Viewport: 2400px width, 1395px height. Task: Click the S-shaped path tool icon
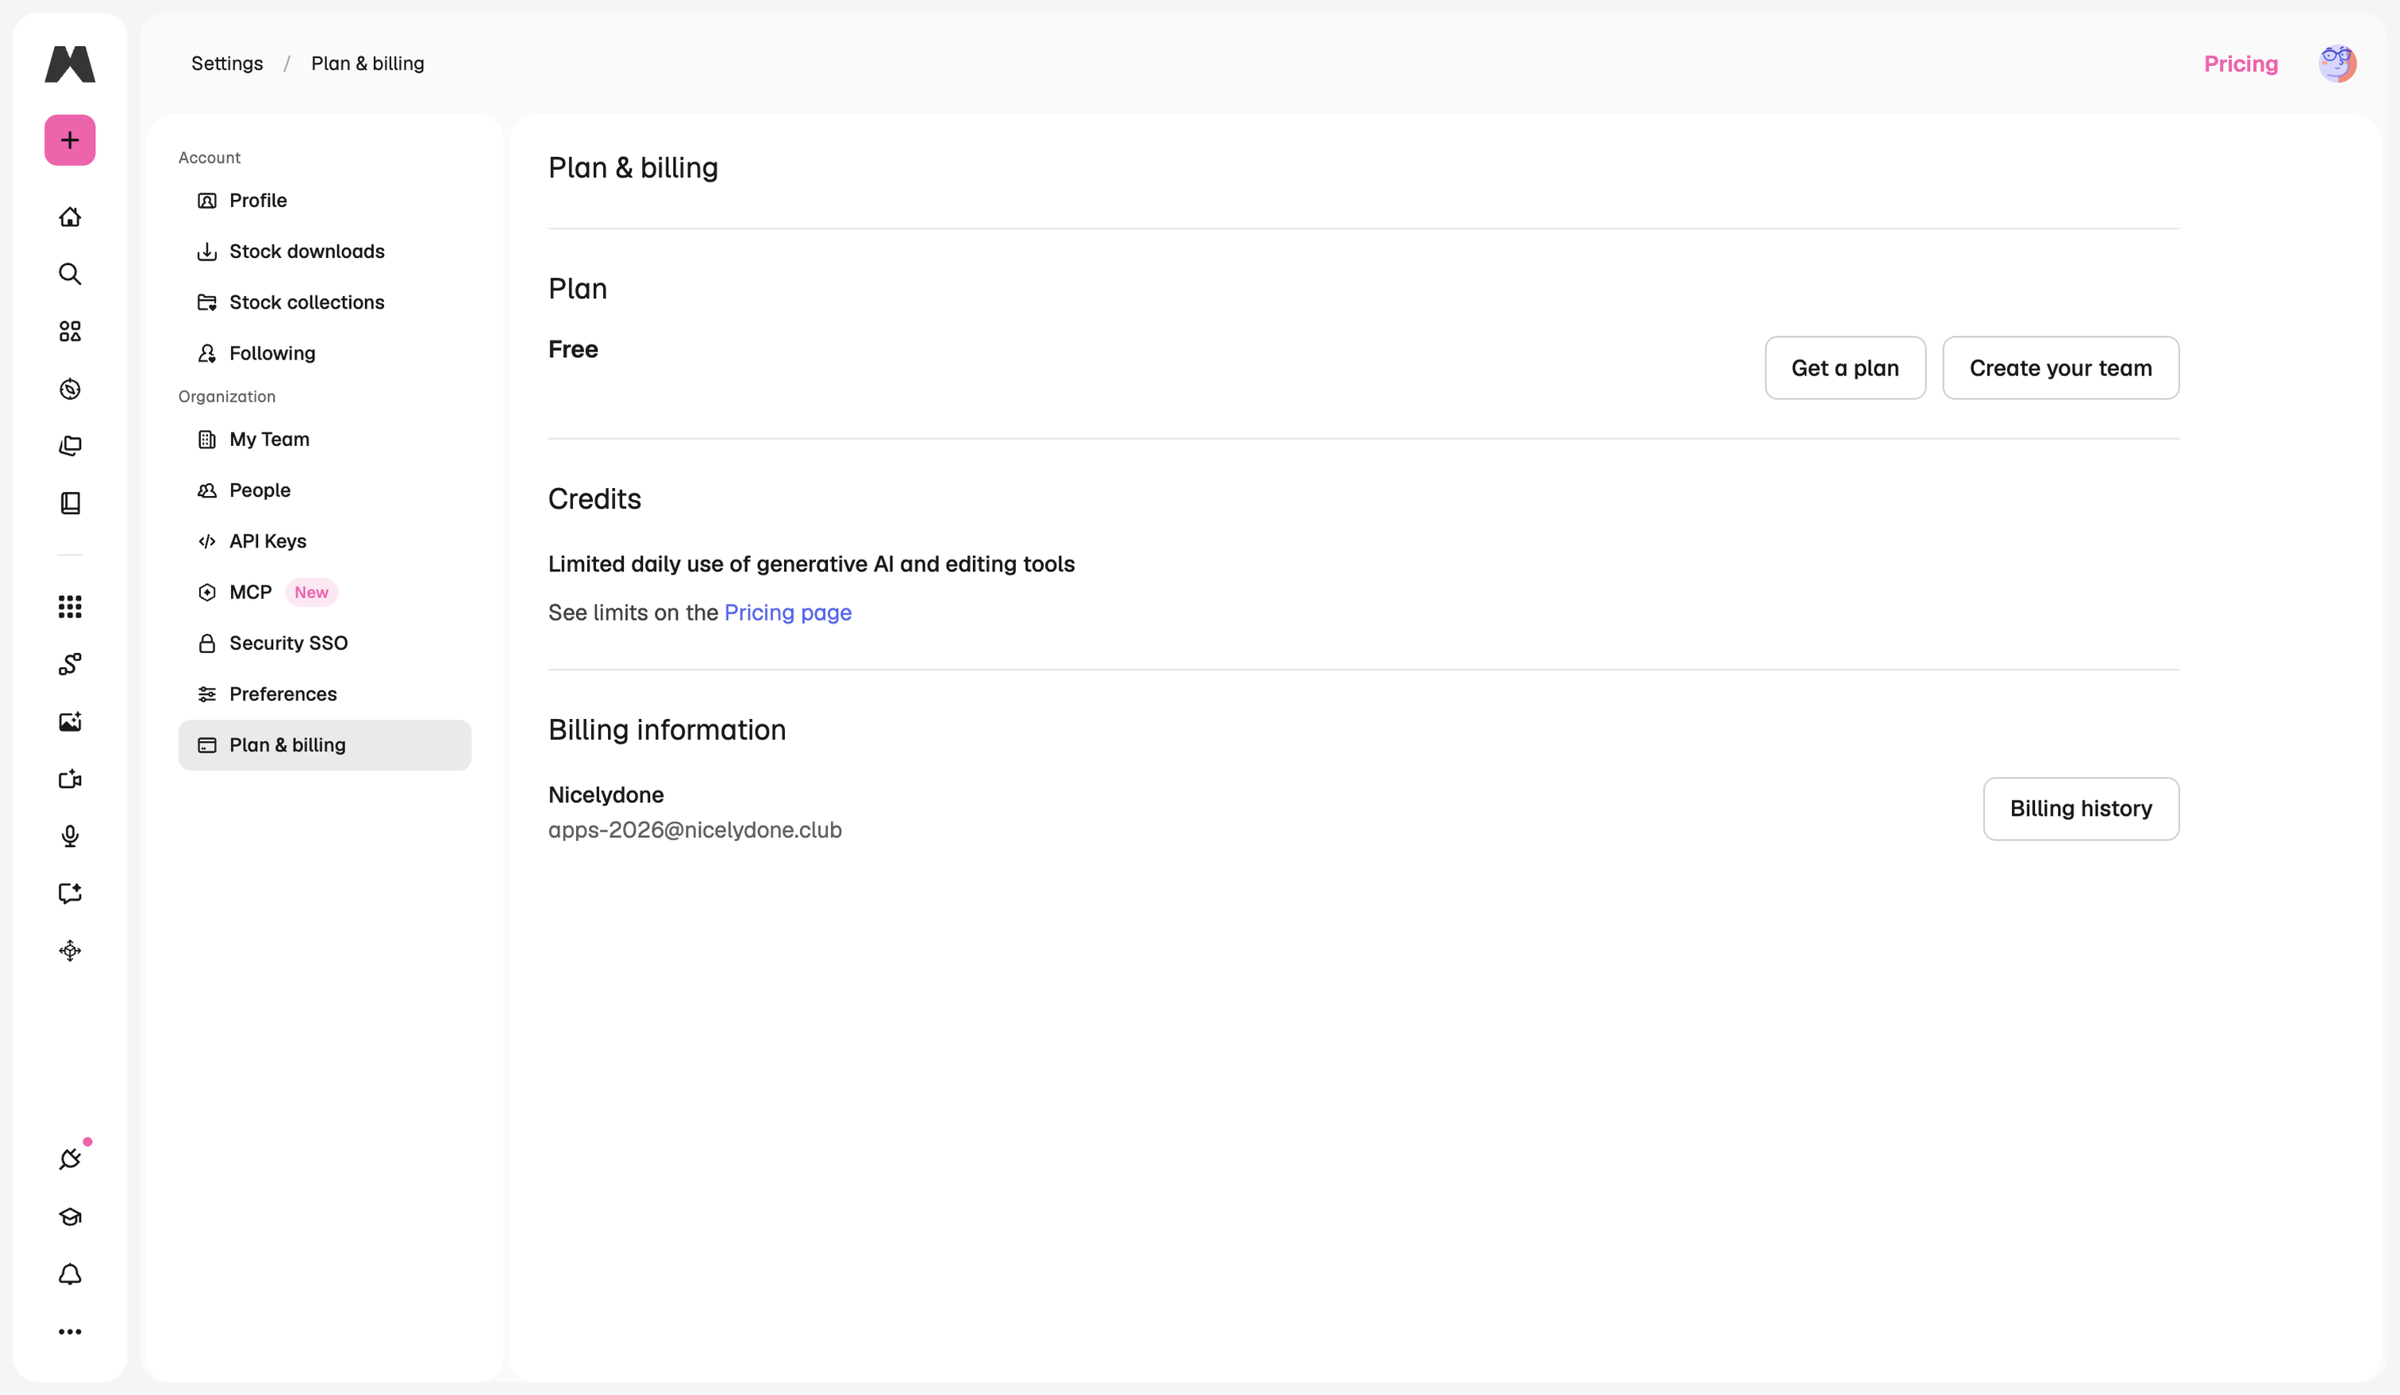(x=70, y=664)
